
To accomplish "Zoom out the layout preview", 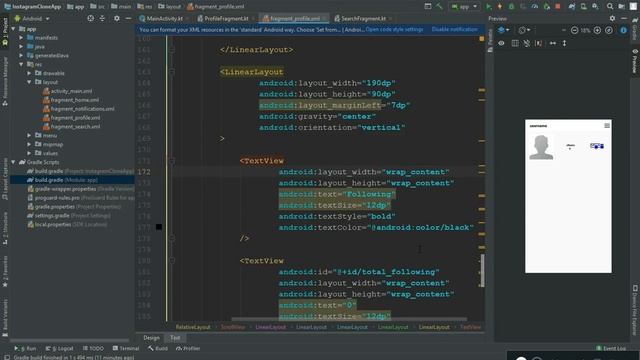I will click(574, 30).
